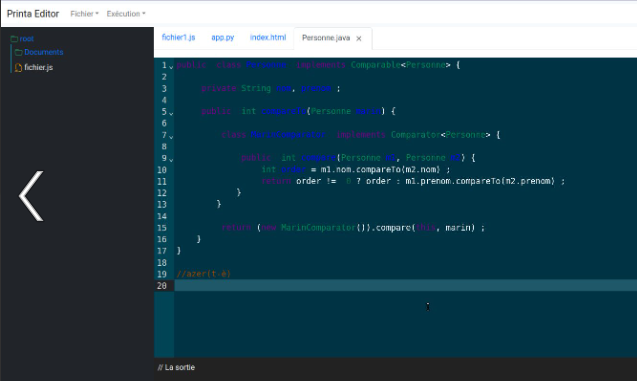Screen dimensions: 637x381
Task: Click the fichier.js file icon
Action: click(18, 67)
